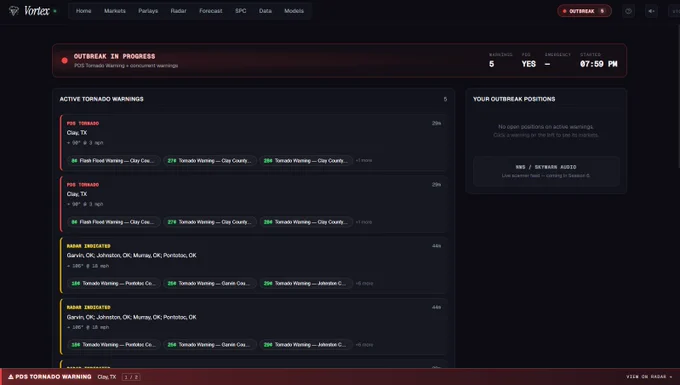This screenshot has width=680, height=385.
Task: Open the View on Radar dropdown
Action: point(649,377)
